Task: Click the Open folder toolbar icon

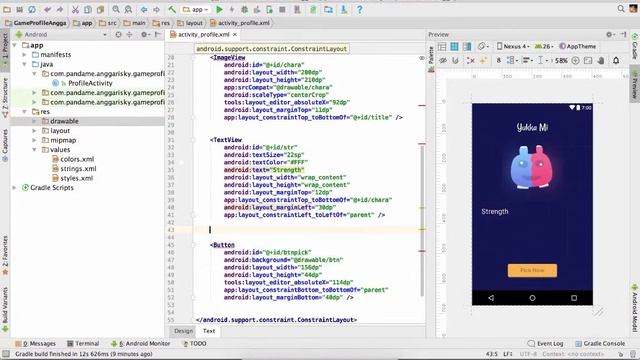Action: (7, 9)
